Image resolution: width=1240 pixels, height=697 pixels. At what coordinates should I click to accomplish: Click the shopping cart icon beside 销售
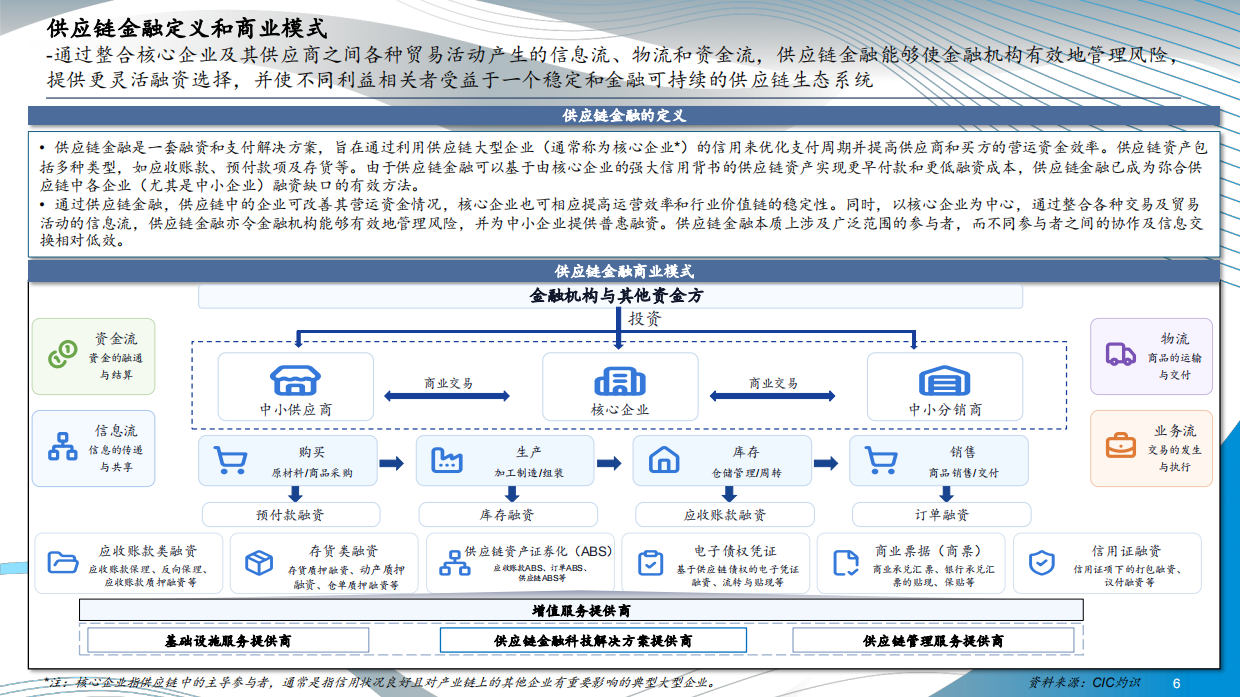click(881, 461)
